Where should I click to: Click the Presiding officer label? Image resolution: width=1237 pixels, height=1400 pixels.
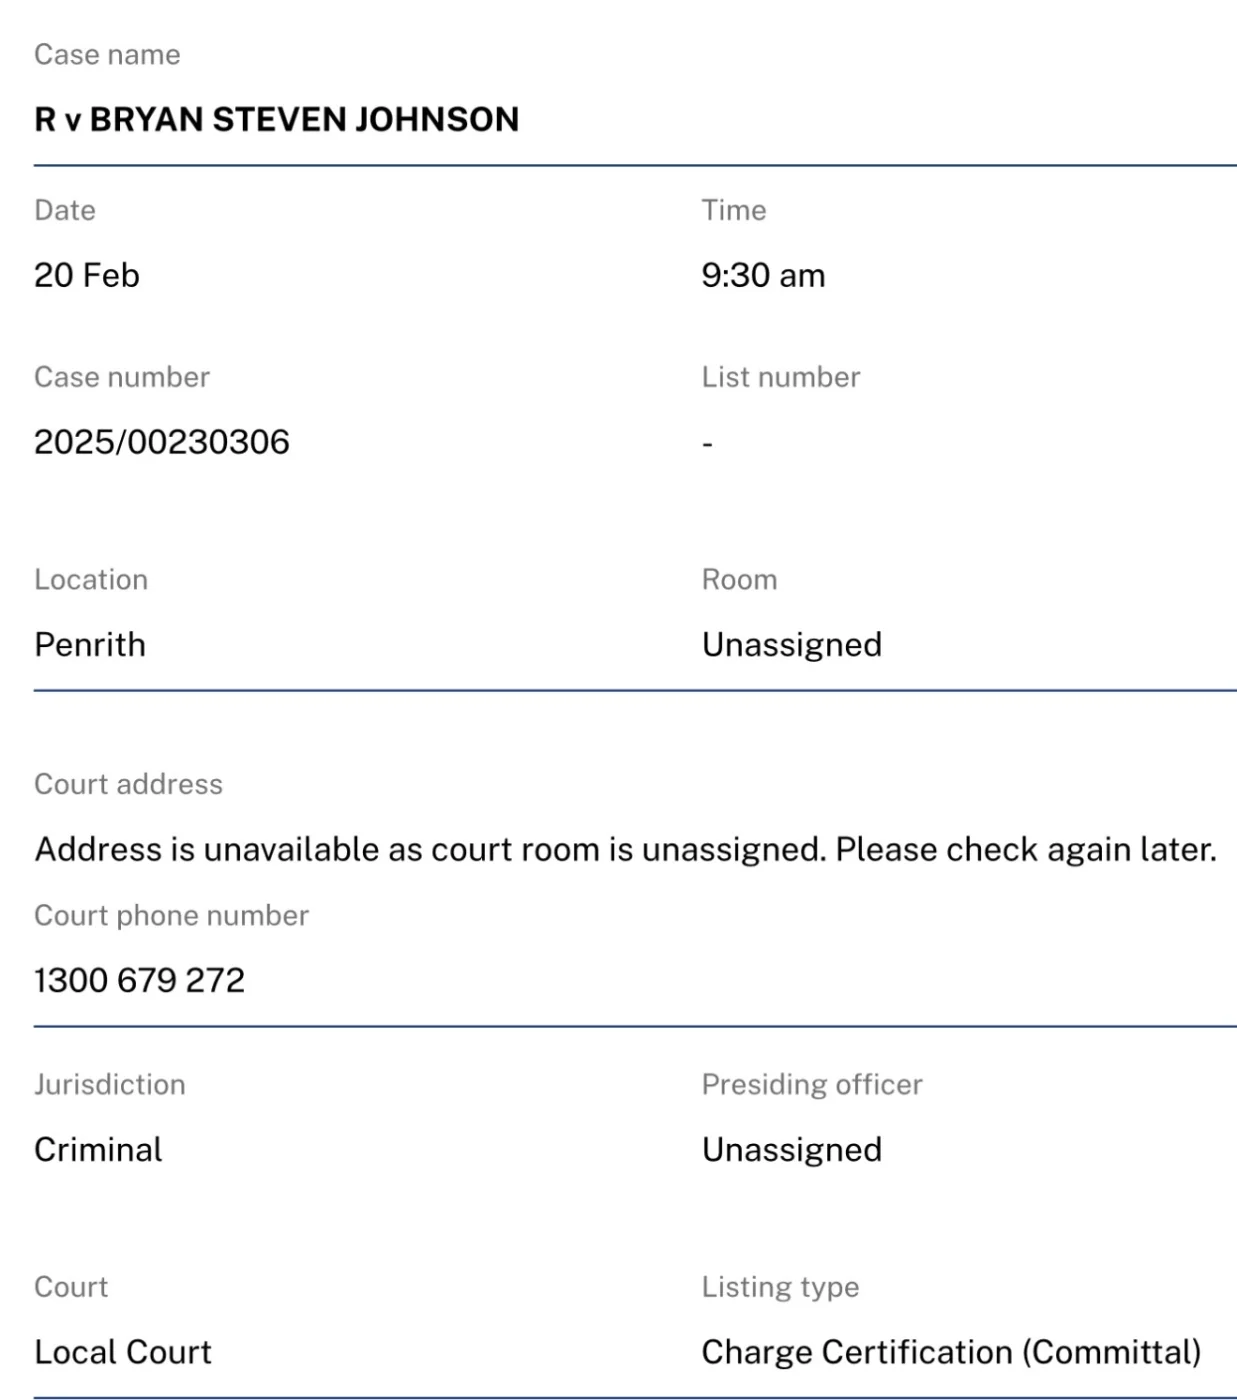811,1085
